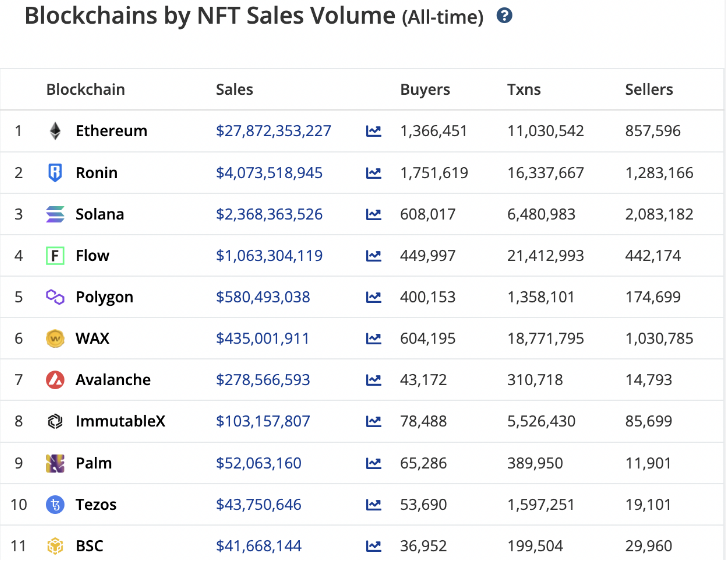
Task: Sort by the Sales column header
Action: tap(234, 89)
